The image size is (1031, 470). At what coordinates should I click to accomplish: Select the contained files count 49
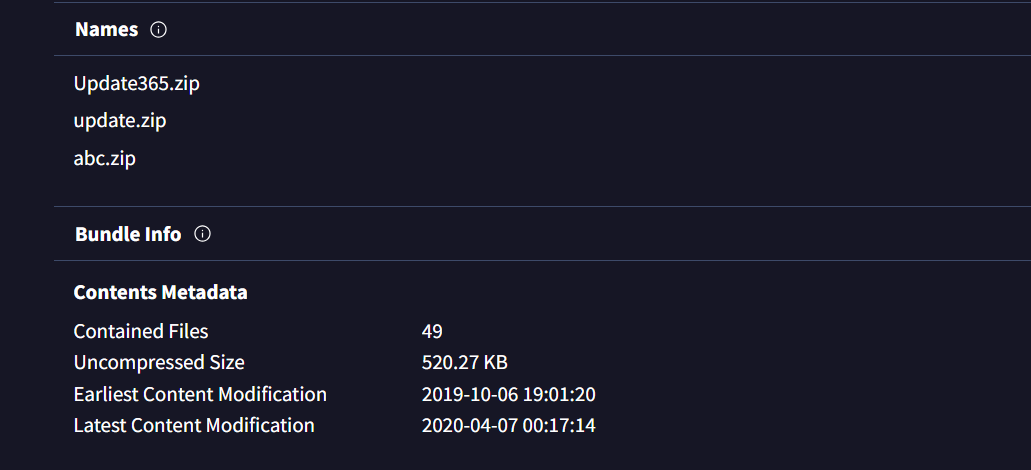click(432, 331)
